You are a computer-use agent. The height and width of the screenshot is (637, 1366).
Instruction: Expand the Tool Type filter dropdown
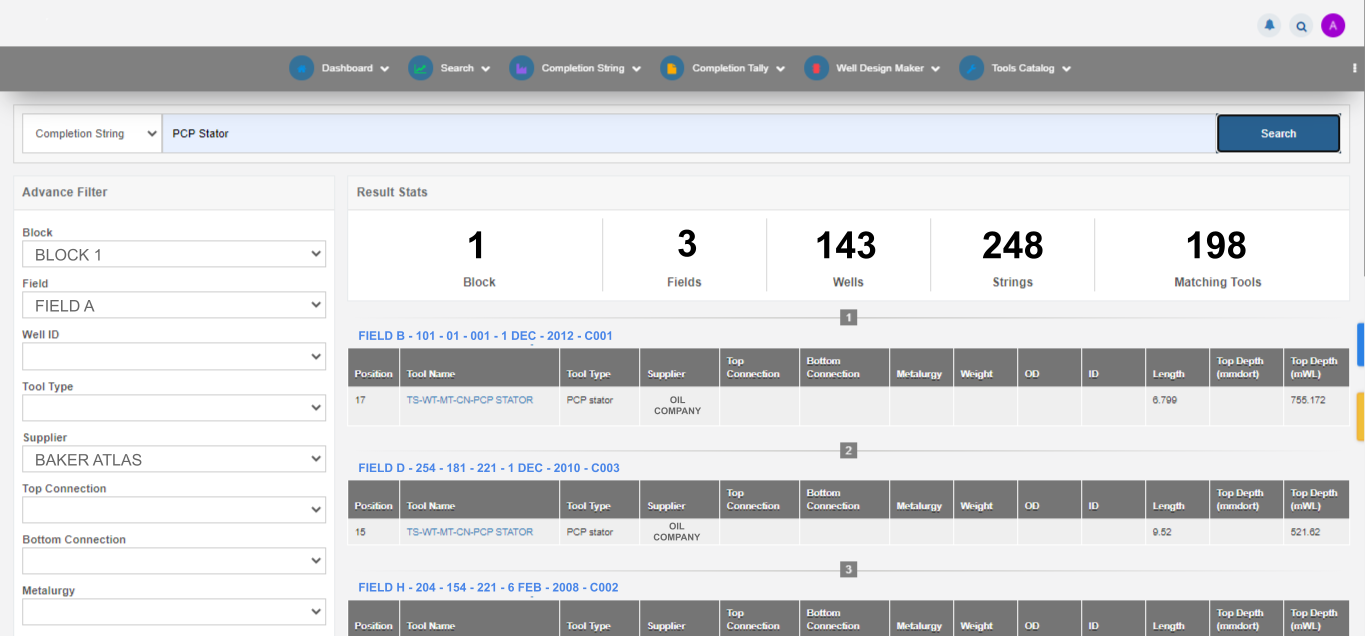tap(174, 407)
